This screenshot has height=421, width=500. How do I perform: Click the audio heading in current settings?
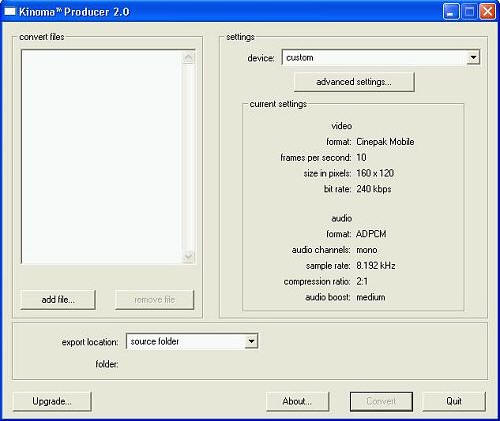tap(342, 218)
